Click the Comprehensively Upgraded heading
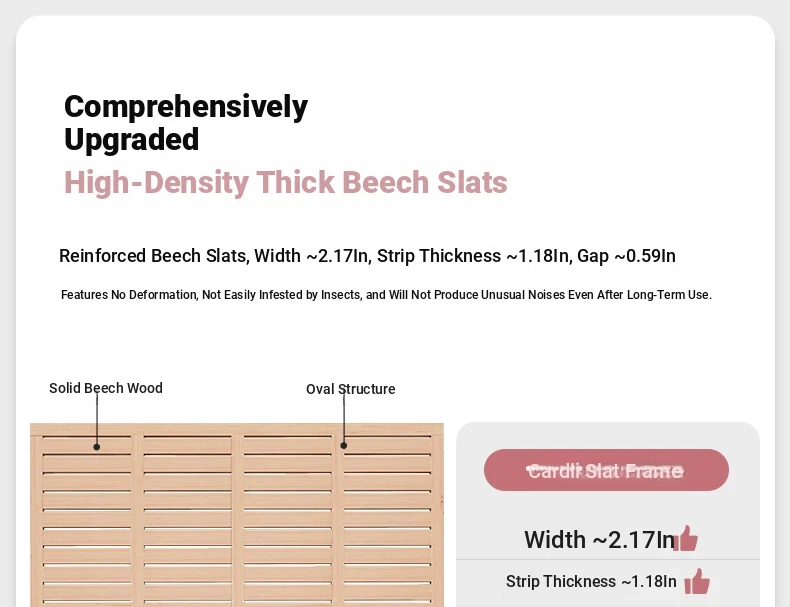 pyautogui.click(x=186, y=122)
